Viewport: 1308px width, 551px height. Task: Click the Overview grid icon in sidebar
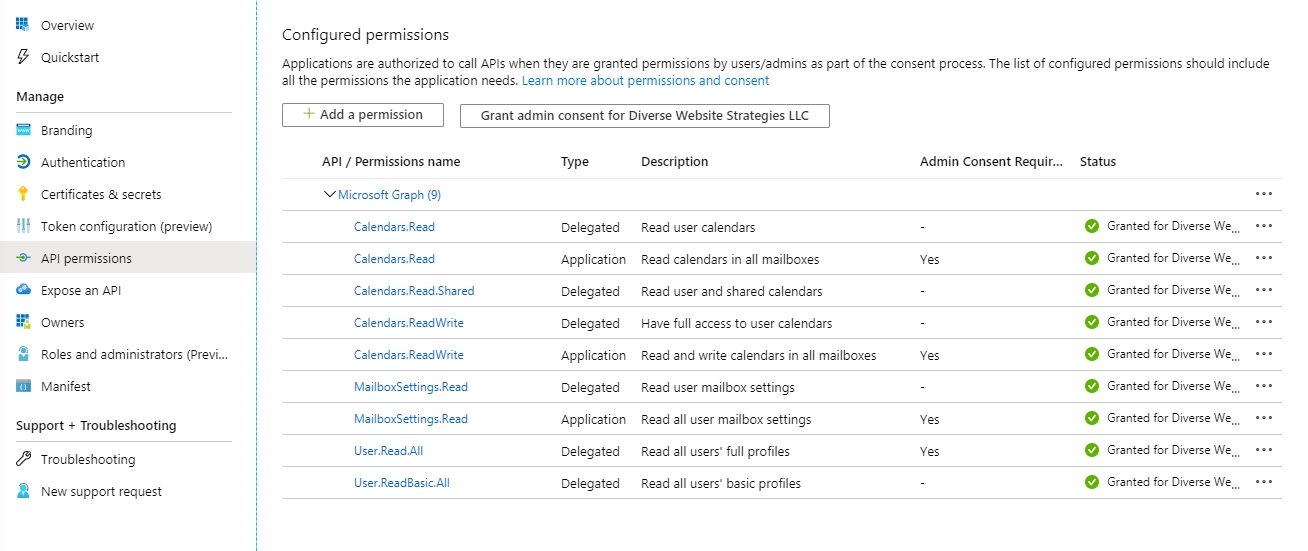(x=23, y=25)
